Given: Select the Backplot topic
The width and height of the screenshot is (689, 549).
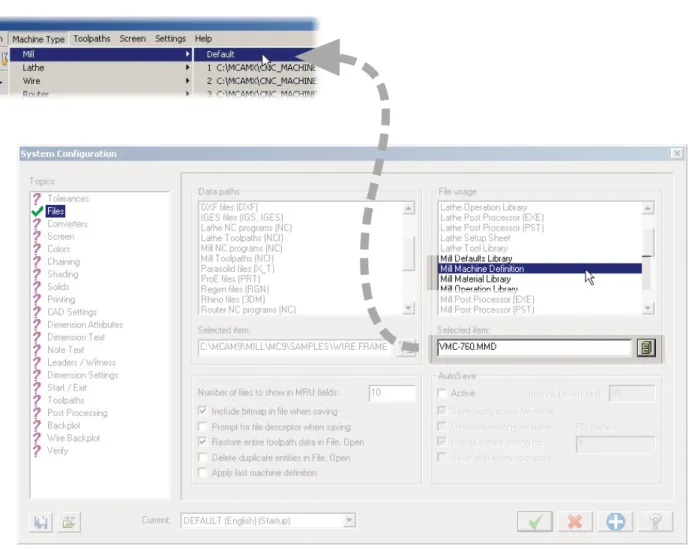Looking at the screenshot, I should coord(64,425).
